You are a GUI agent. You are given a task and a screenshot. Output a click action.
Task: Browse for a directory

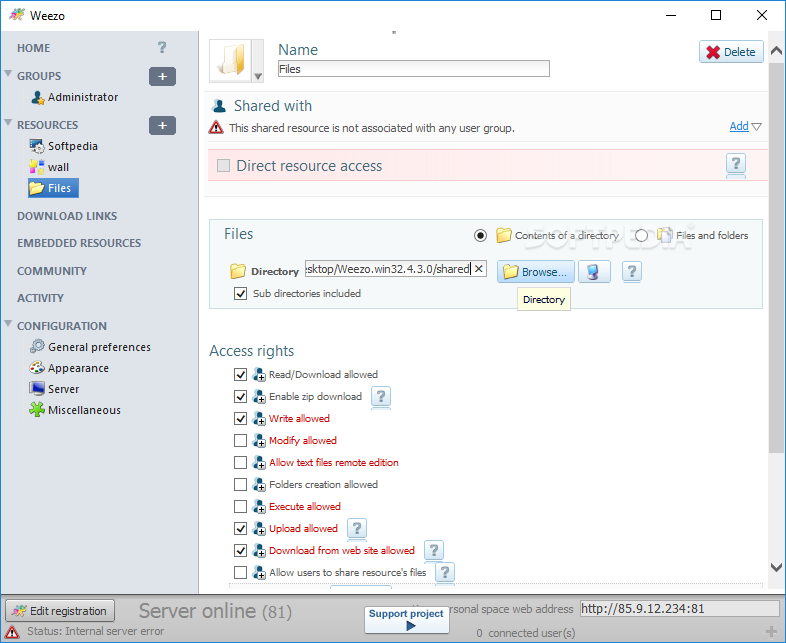click(535, 272)
